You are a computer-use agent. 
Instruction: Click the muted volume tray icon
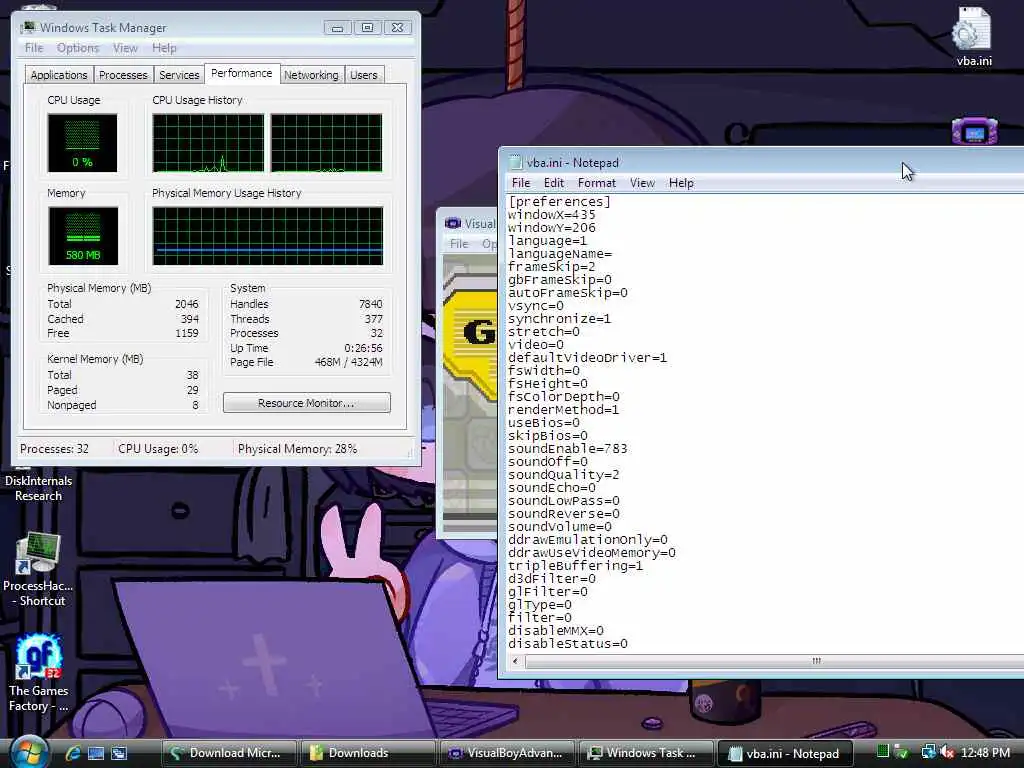click(x=947, y=752)
